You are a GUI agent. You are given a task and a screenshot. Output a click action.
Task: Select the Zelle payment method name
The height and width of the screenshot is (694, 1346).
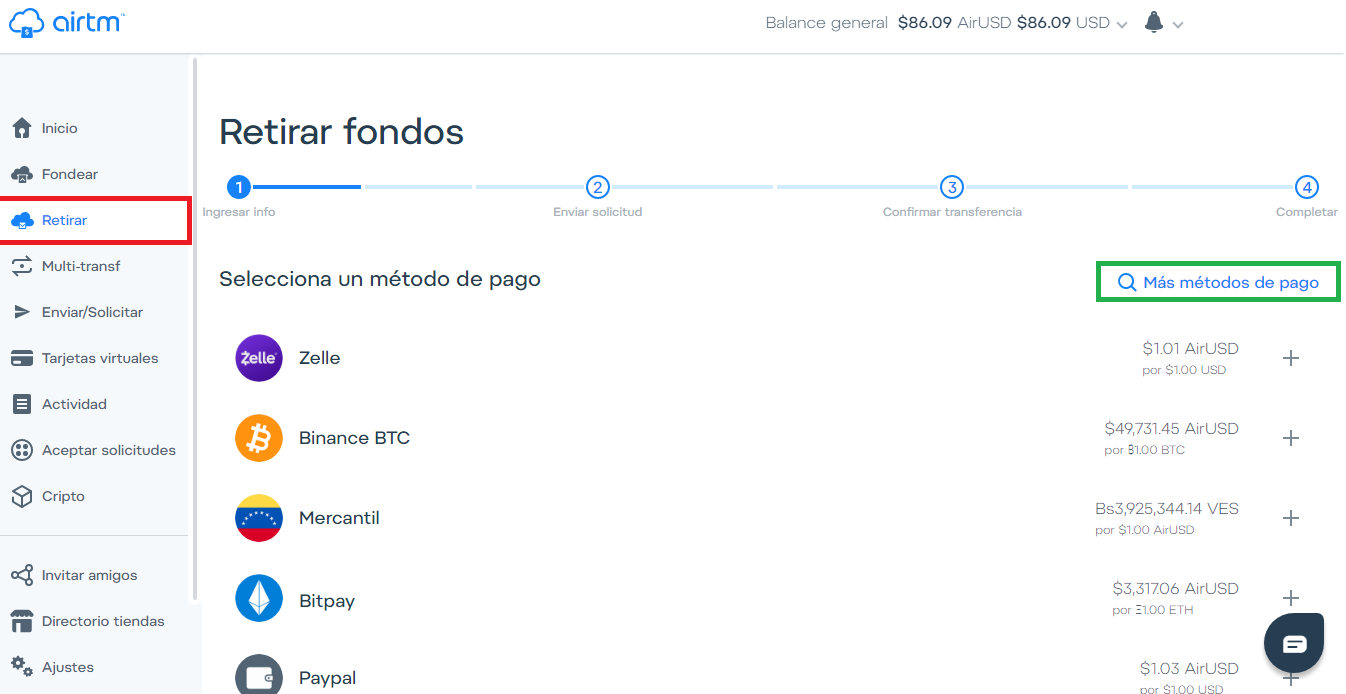click(320, 358)
